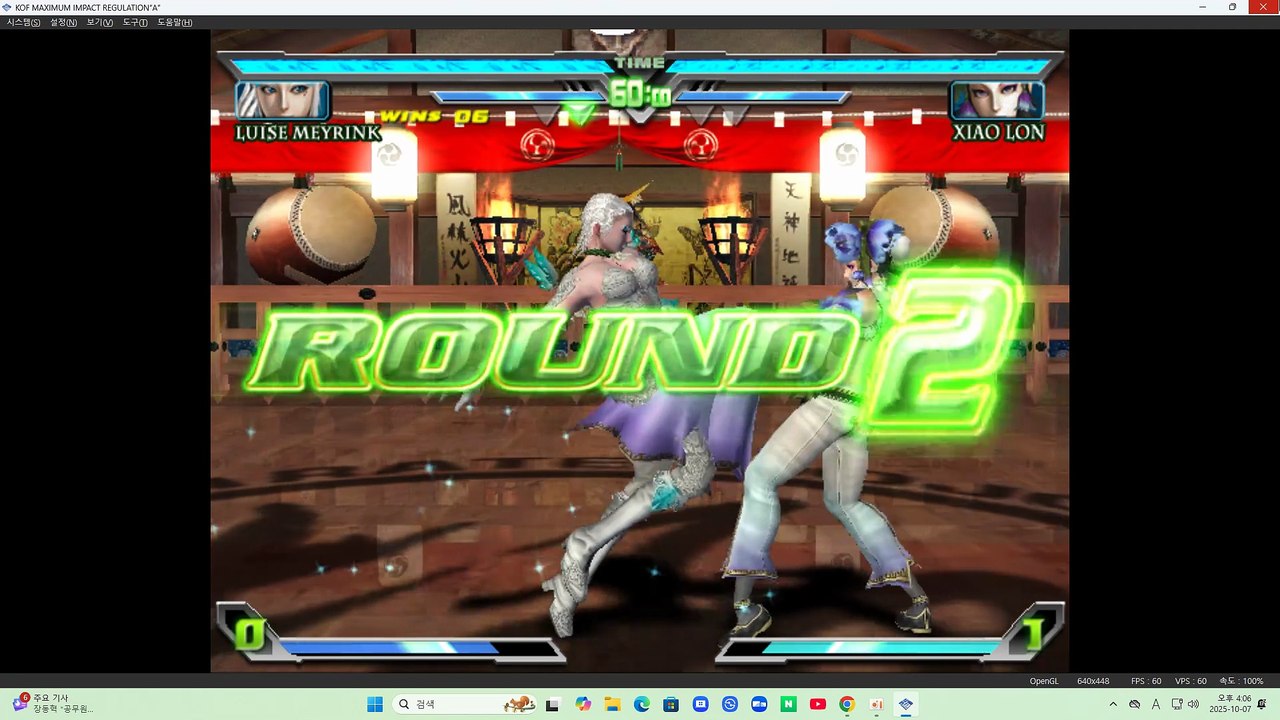Screen dimensions: 1280x720
Task: Click player two's bottom power gauge
Action: click(x=860, y=648)
